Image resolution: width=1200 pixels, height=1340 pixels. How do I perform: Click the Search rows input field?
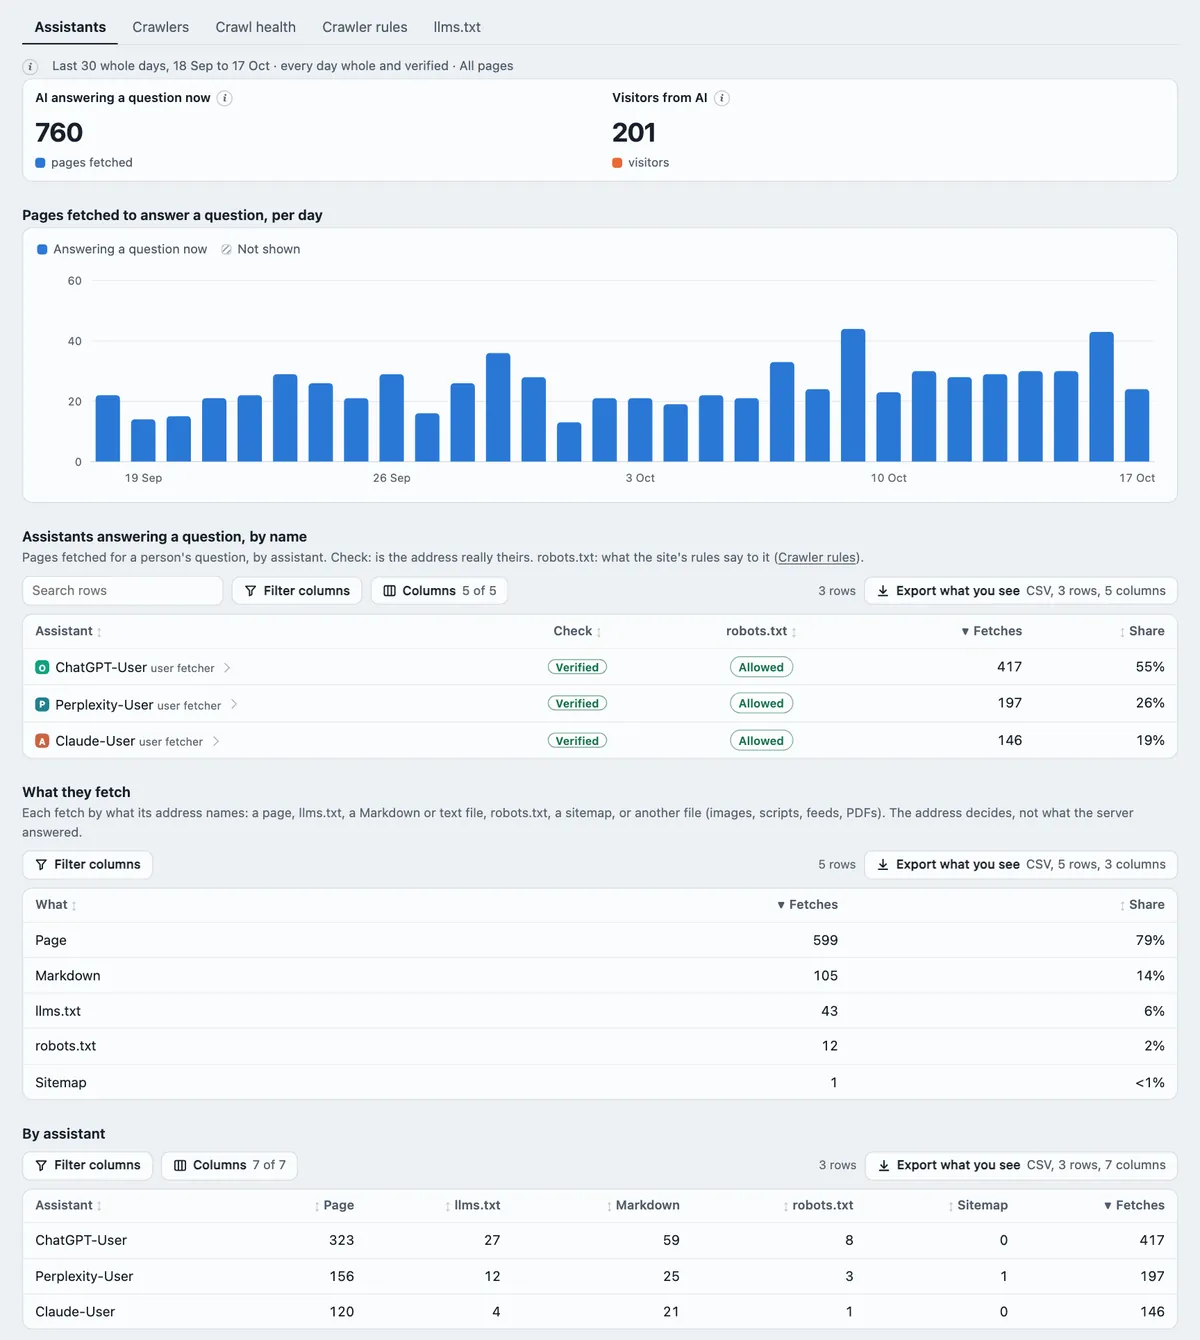(122, 591)
